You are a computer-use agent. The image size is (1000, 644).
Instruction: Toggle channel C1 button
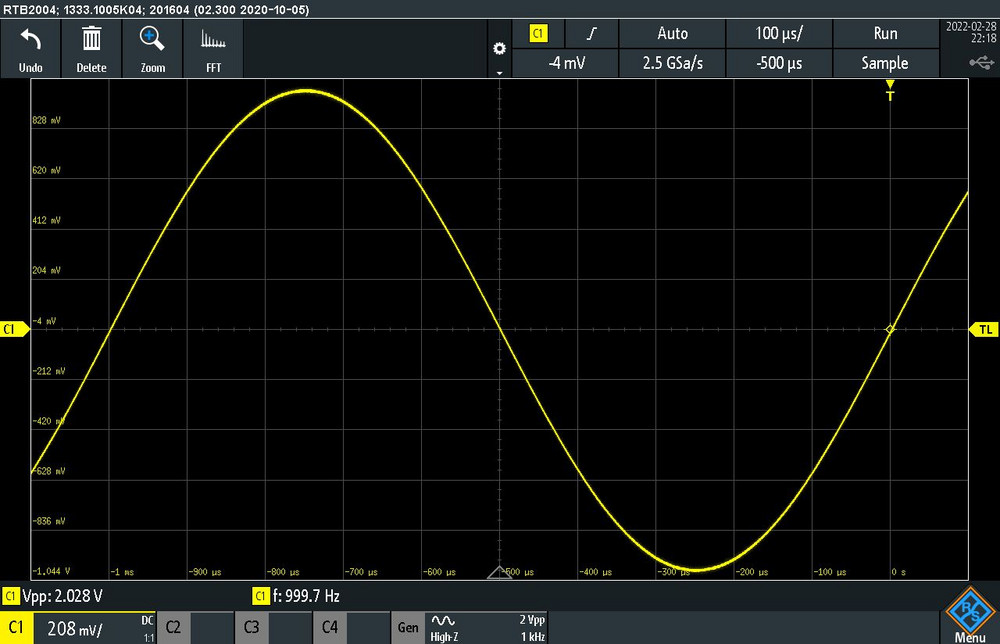click(x=16, y=627)
